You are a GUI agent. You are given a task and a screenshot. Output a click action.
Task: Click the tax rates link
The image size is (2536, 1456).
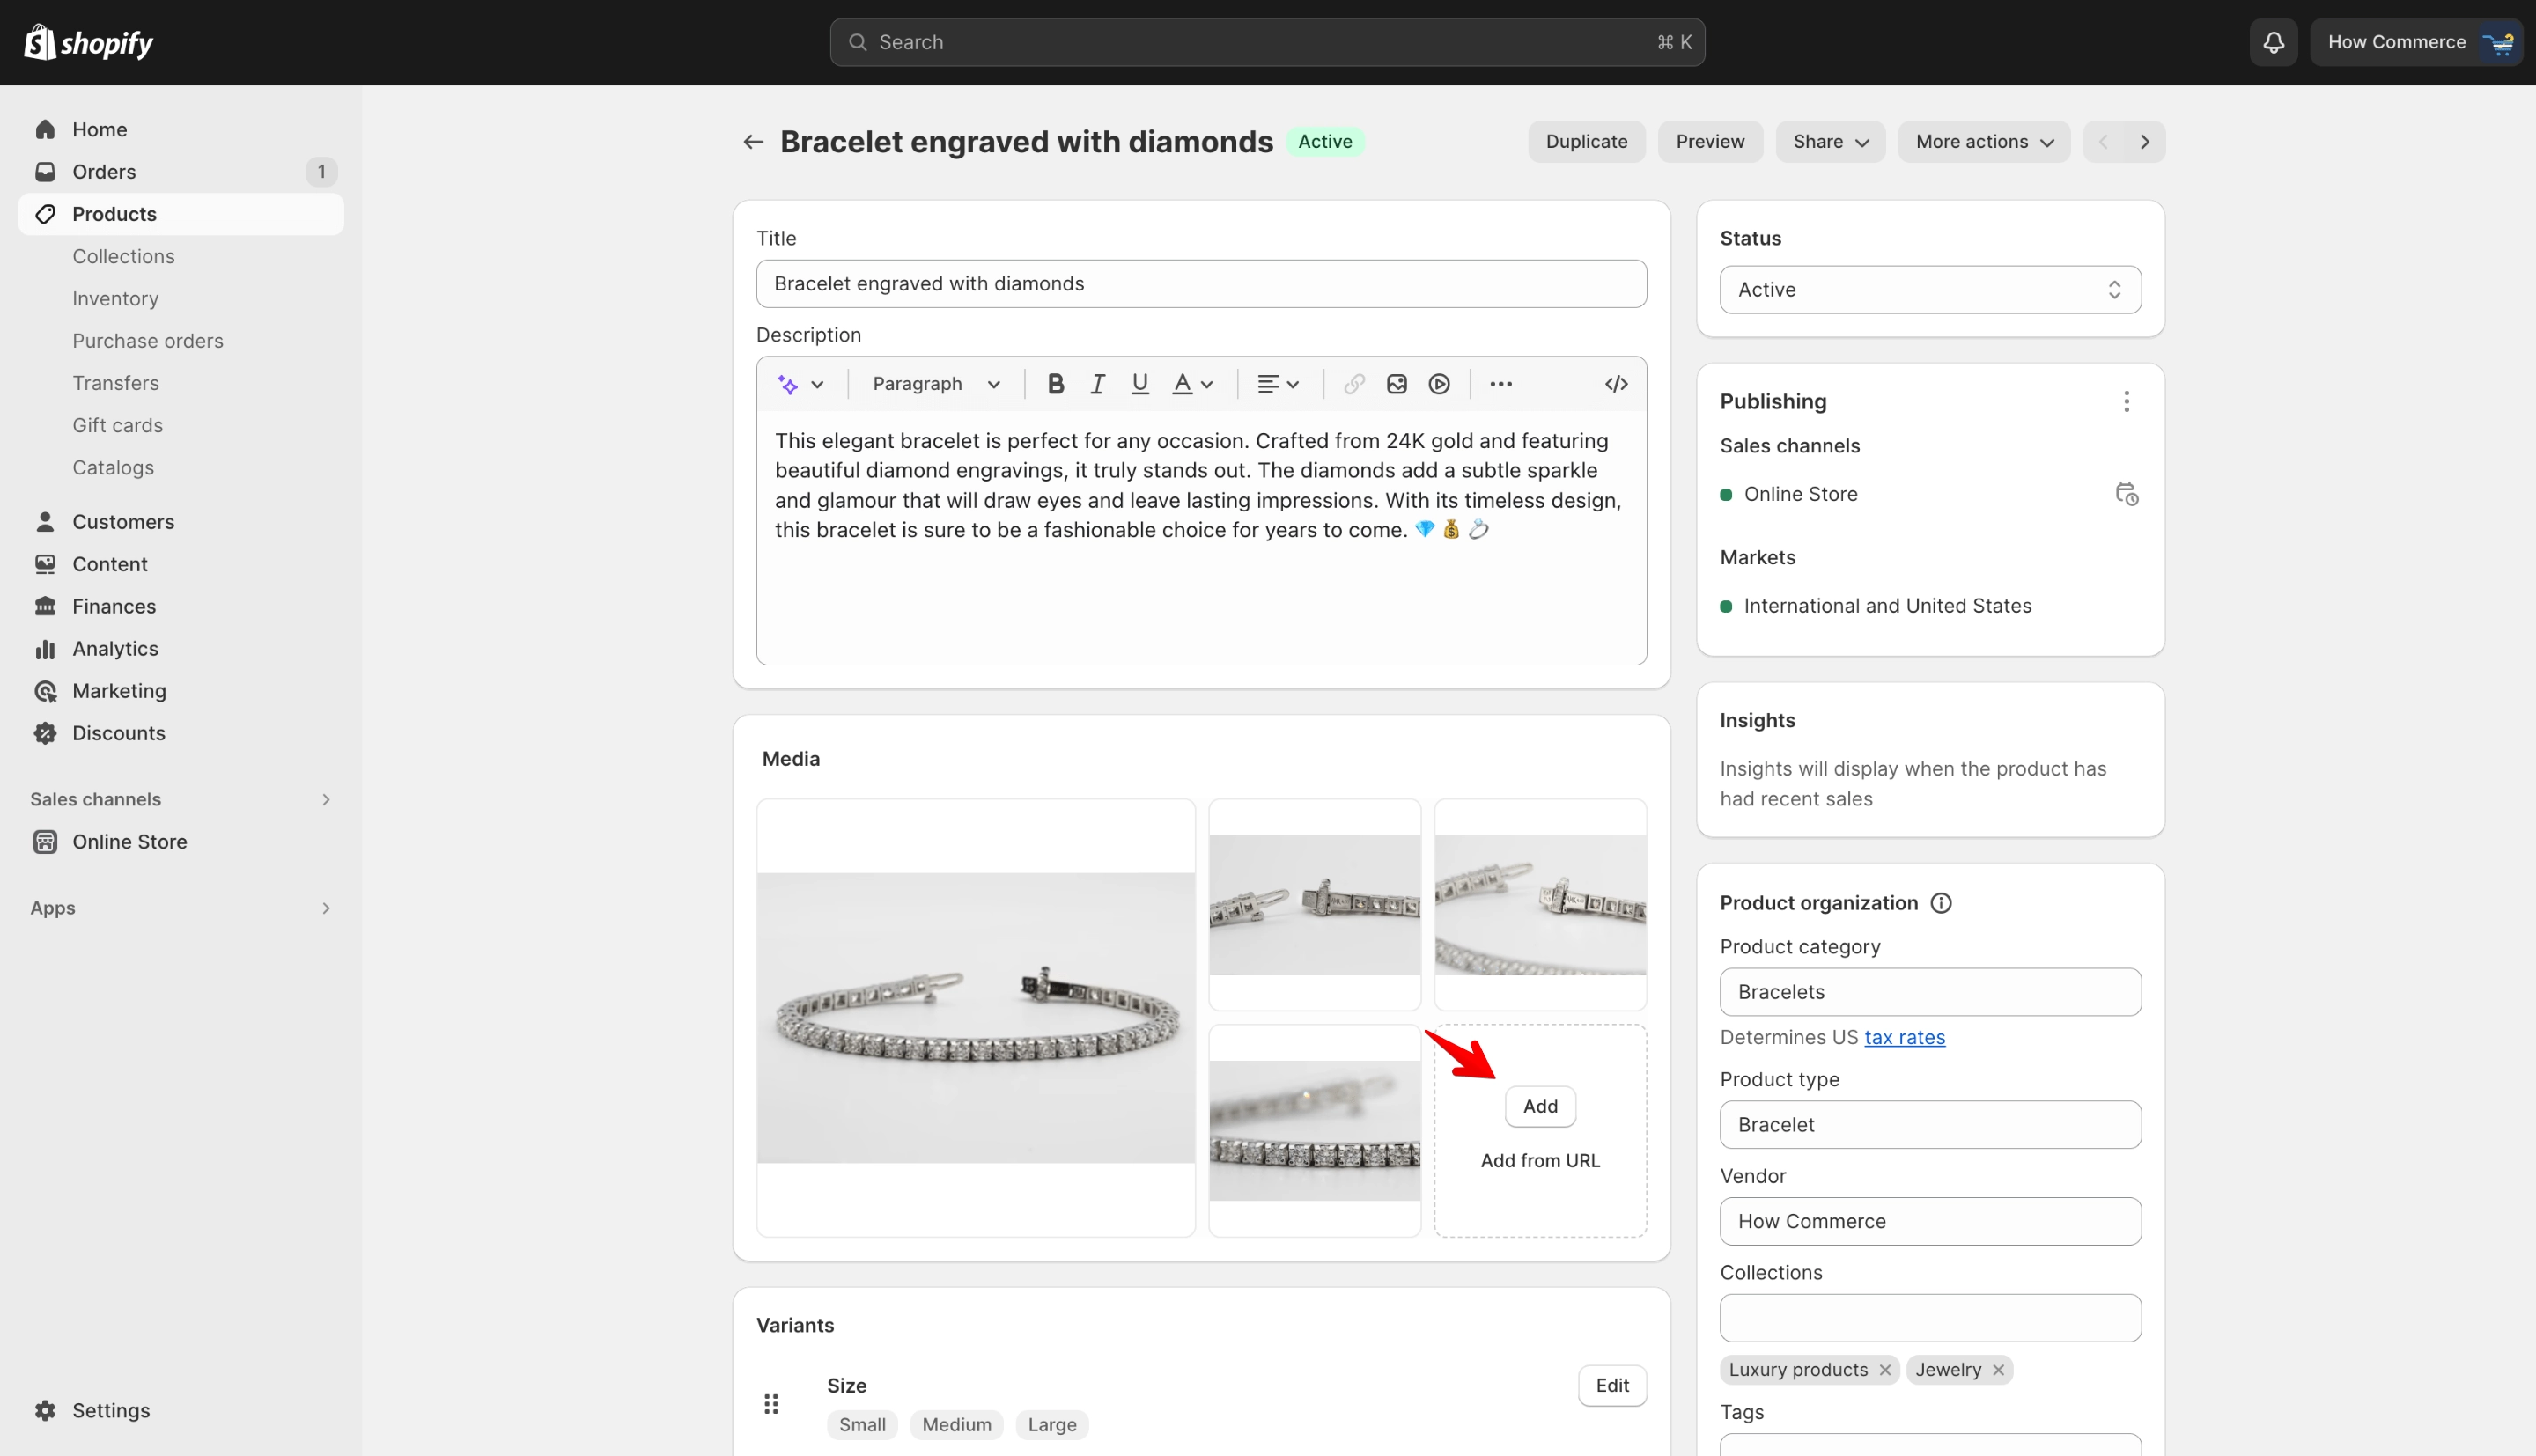(x=1904, y=1037)
